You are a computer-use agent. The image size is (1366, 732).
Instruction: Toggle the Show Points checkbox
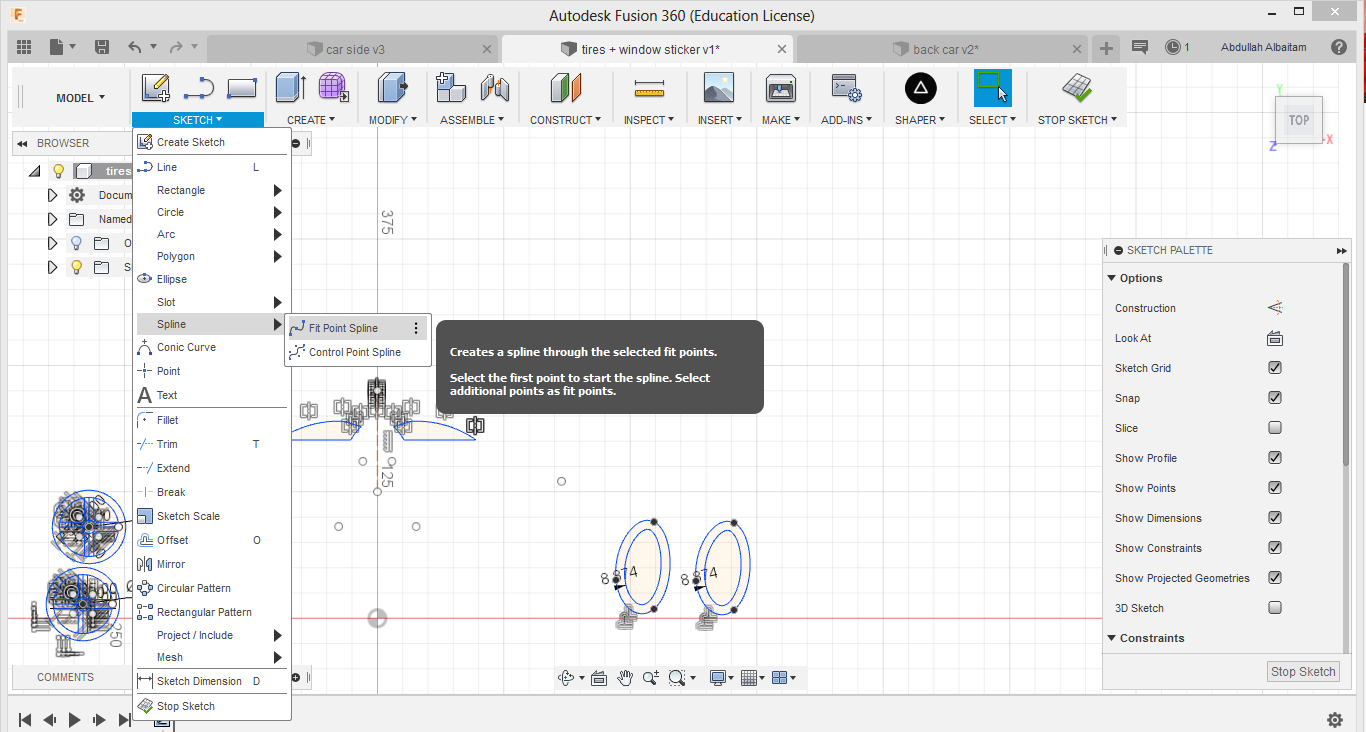point(1275,488)
